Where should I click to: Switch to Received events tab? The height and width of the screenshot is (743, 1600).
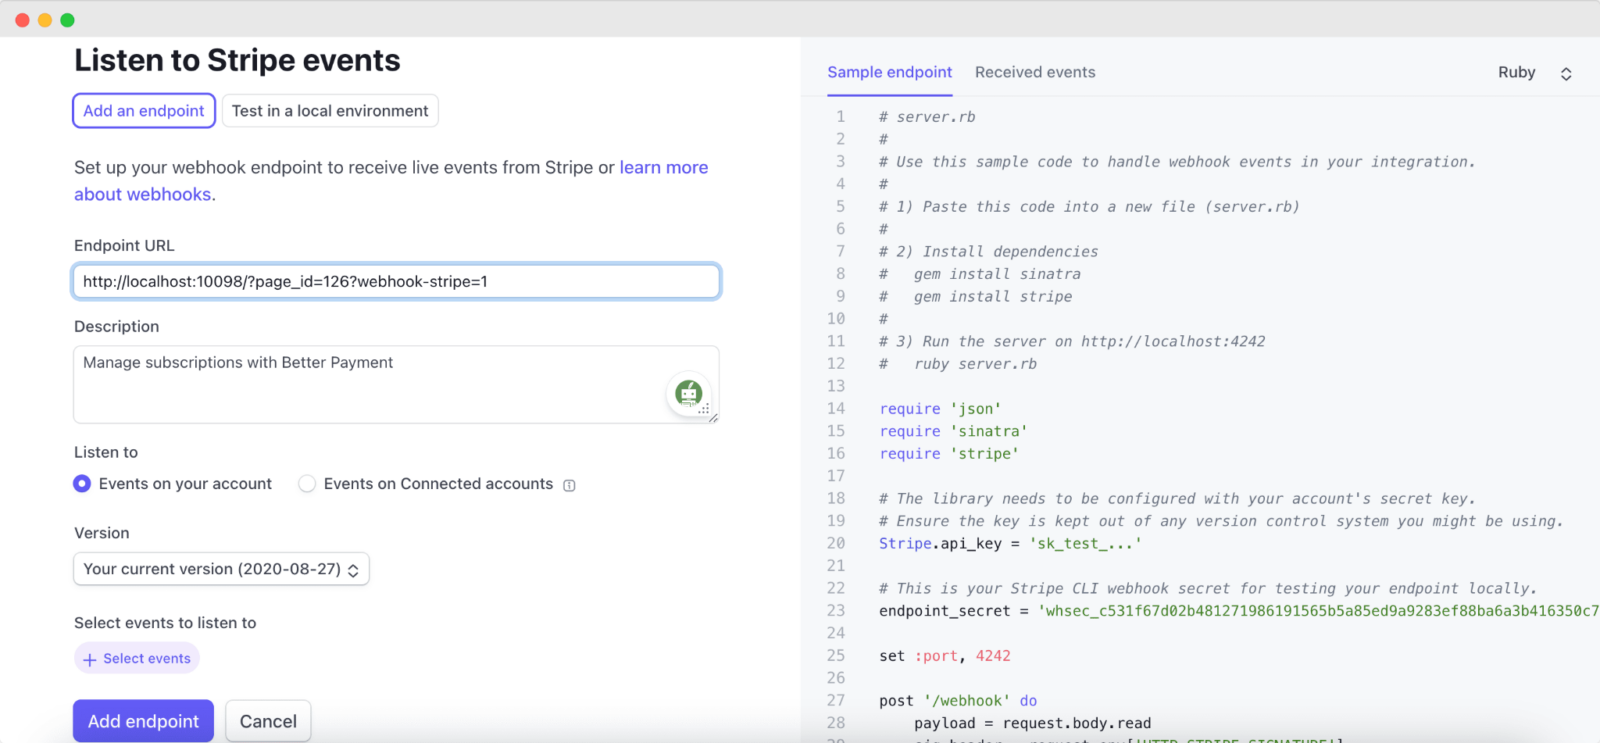[1035, 72]
